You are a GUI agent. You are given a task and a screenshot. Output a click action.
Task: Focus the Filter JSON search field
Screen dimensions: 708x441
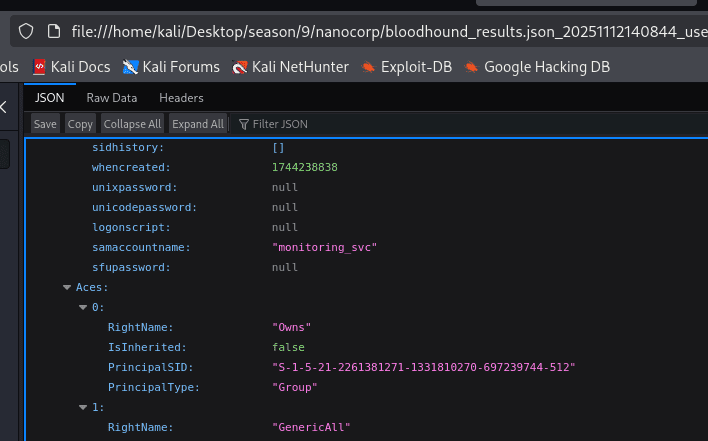(x=300, y=124)
